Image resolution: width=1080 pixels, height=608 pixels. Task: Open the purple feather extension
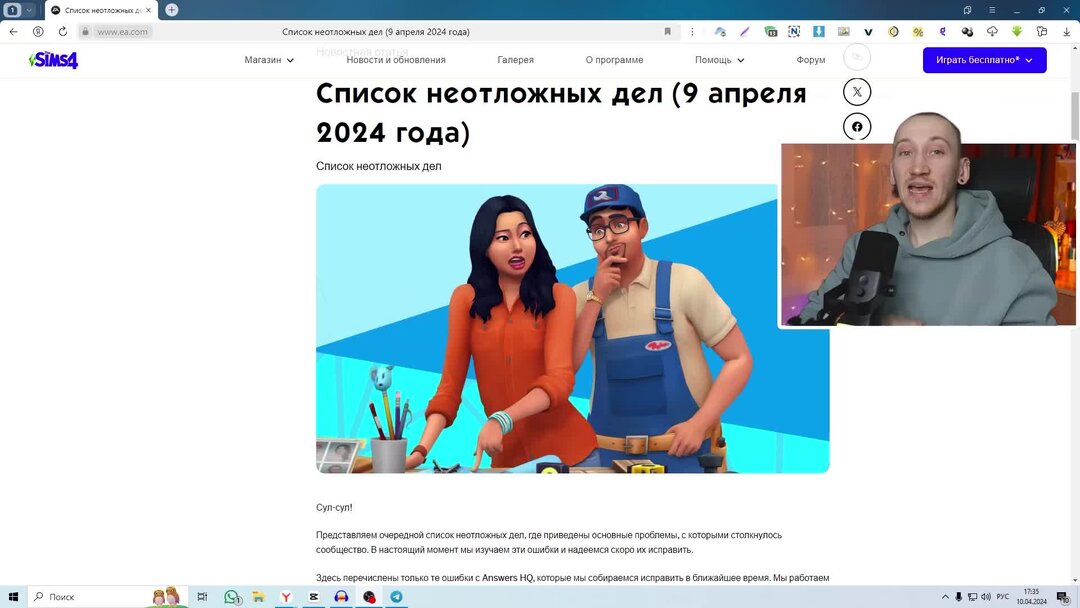(745, 32)
